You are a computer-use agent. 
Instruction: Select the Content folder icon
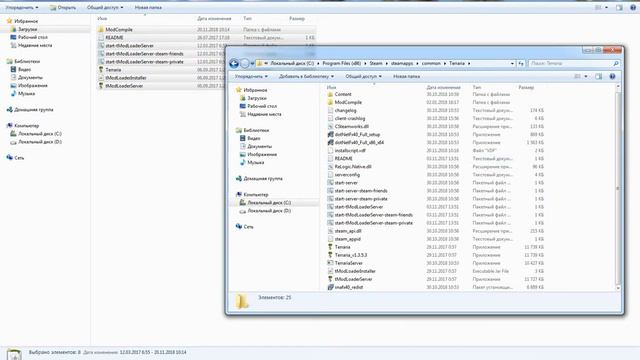coord(330,94)
